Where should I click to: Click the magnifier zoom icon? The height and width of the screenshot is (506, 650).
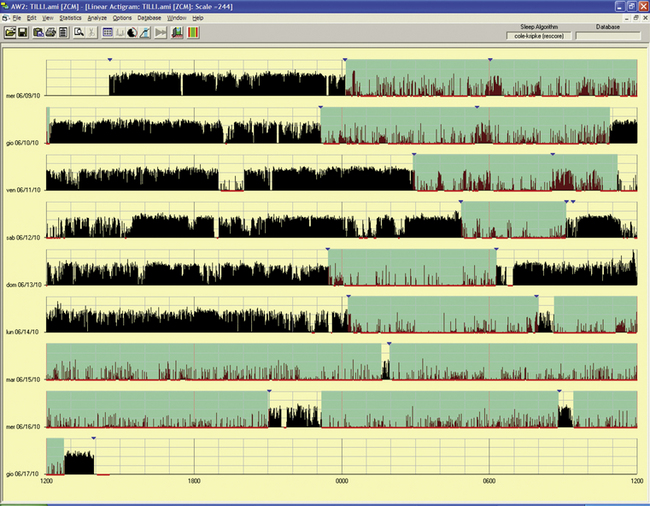(77, 32)
